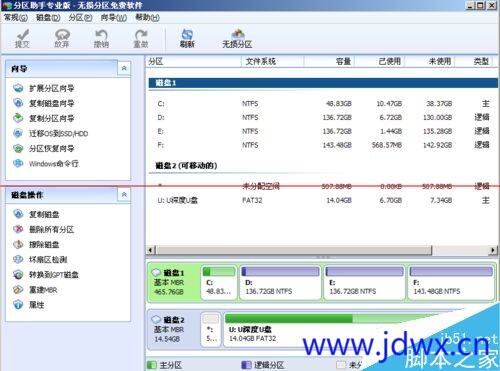The width and height of the screenshot is (500, 371).
Task: Collapse the 磁盘操作 panel
Action: tap(124, 195)
